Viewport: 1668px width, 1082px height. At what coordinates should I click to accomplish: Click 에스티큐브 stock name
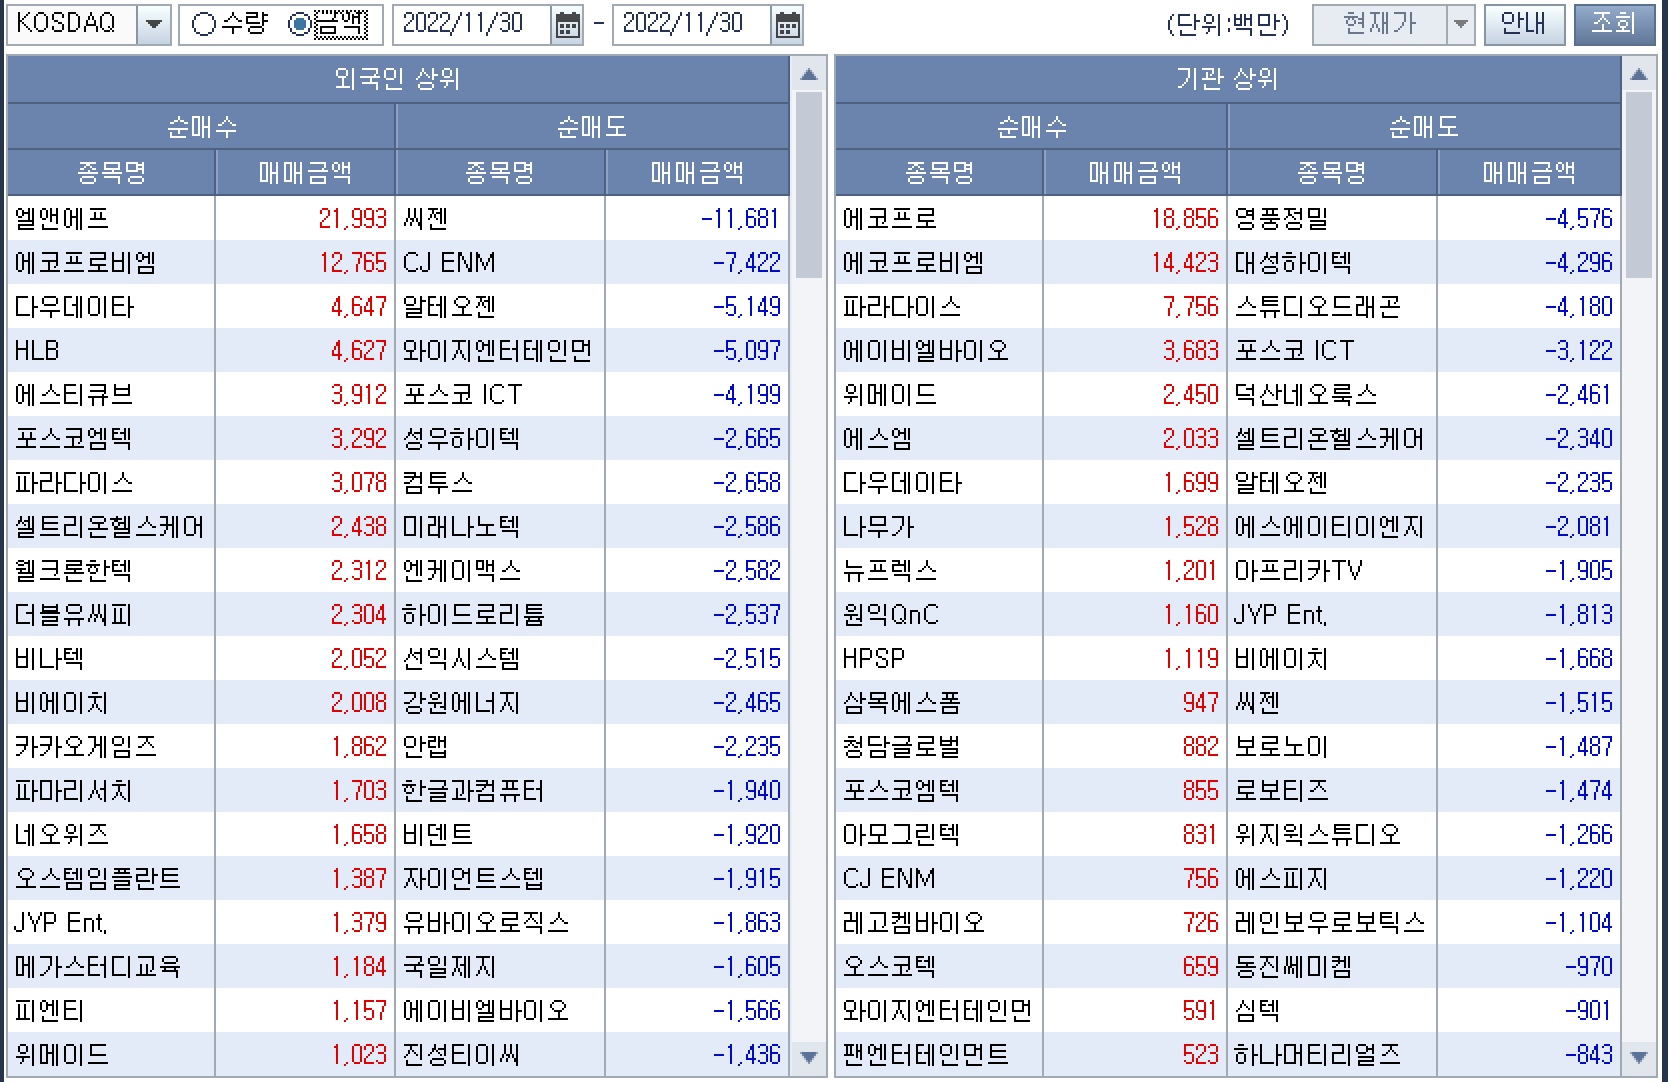74,394
